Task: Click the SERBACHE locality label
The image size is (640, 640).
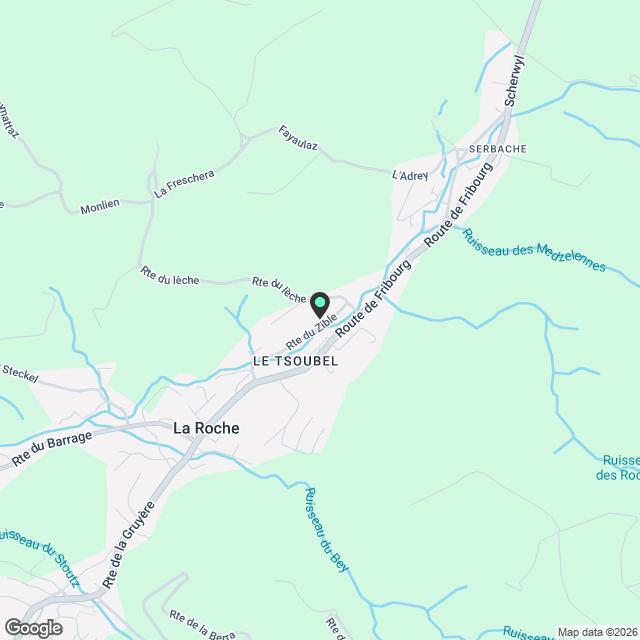Action: click(498, 149)
